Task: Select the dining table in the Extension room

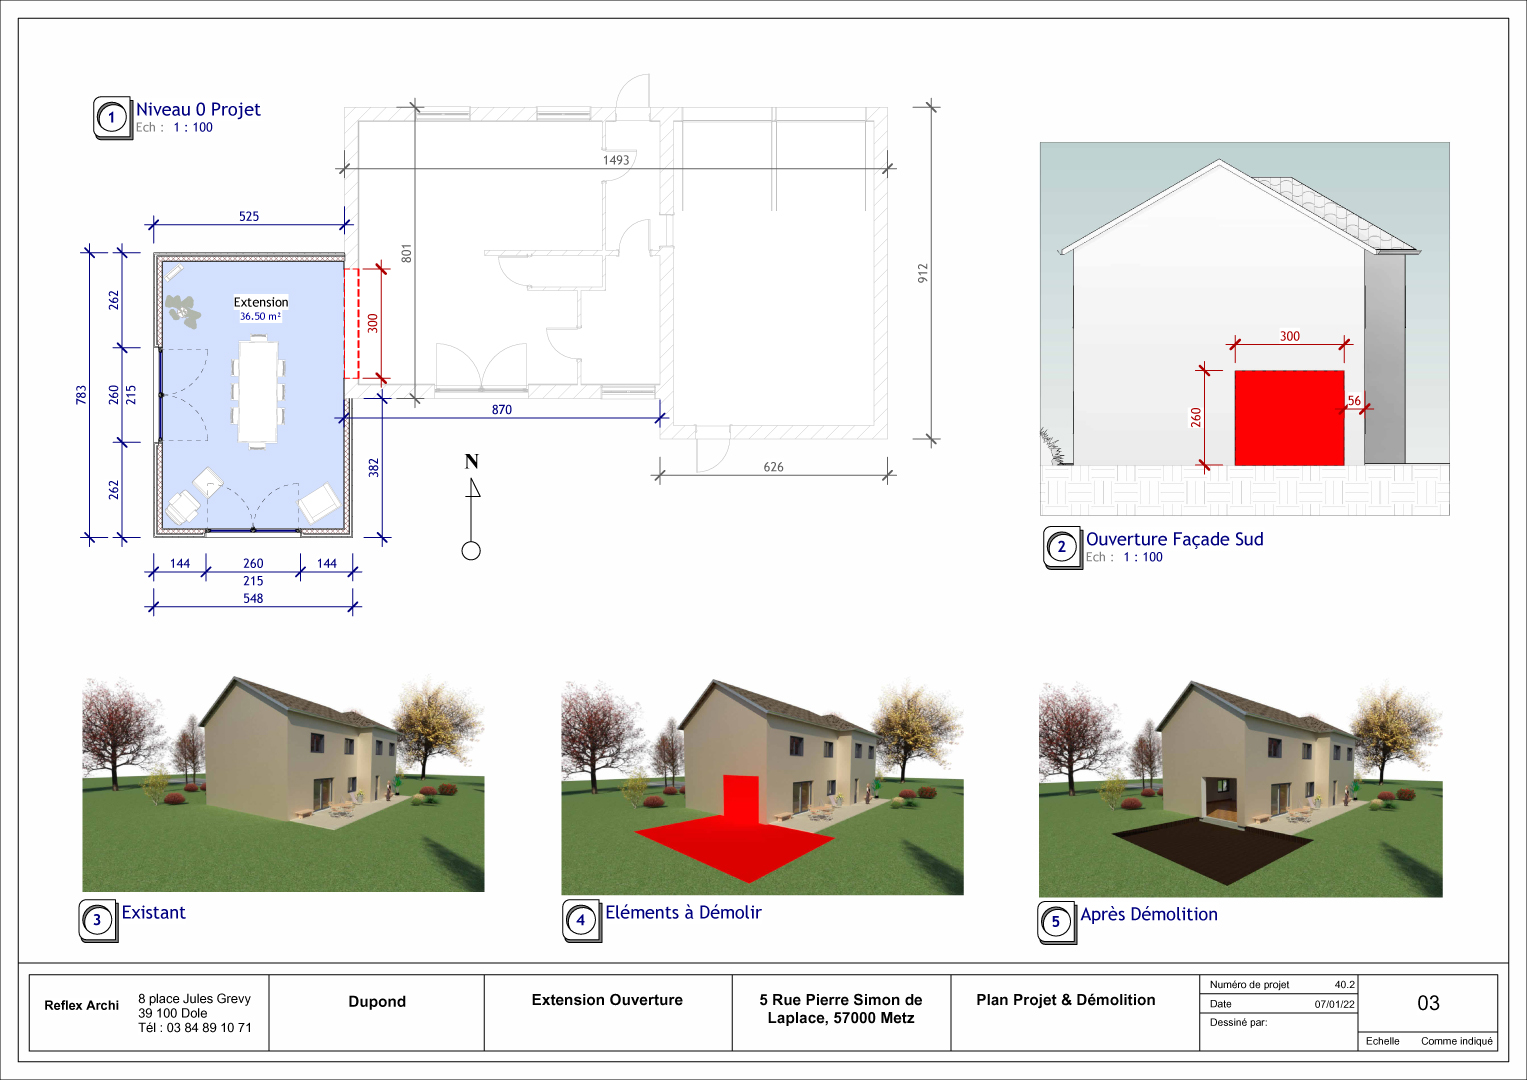Action: [x=258, y=391]
